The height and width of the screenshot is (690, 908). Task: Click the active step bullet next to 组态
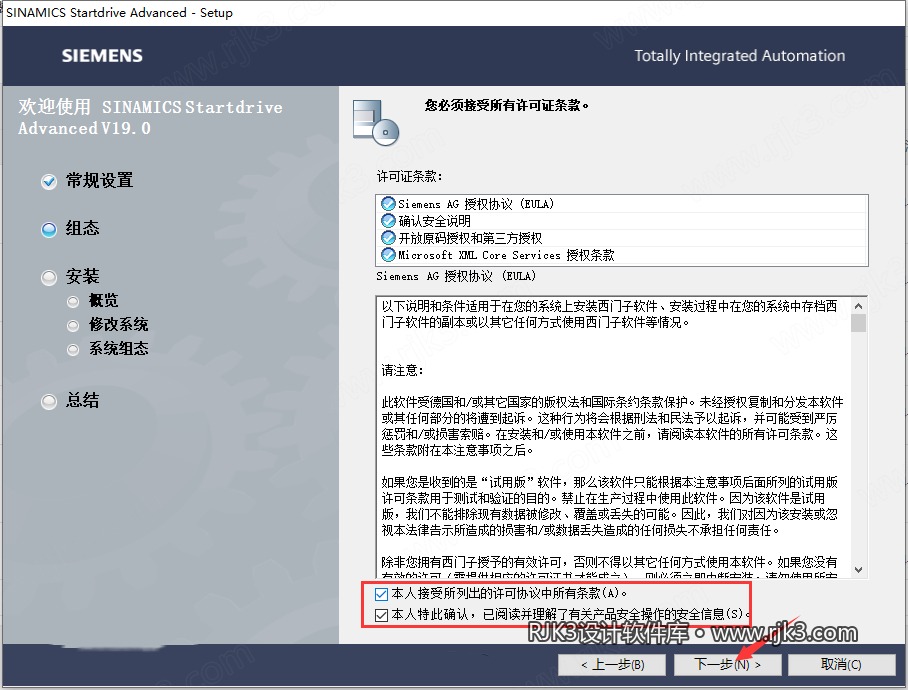click(49, 229)
